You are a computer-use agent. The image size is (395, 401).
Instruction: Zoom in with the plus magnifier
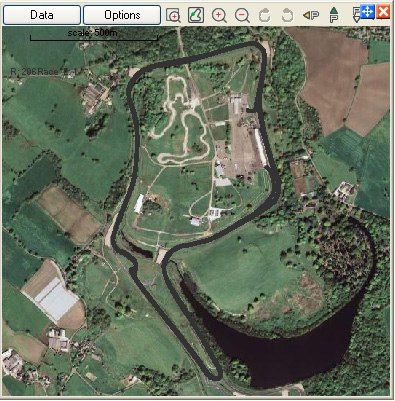click(x=219, y=15)
